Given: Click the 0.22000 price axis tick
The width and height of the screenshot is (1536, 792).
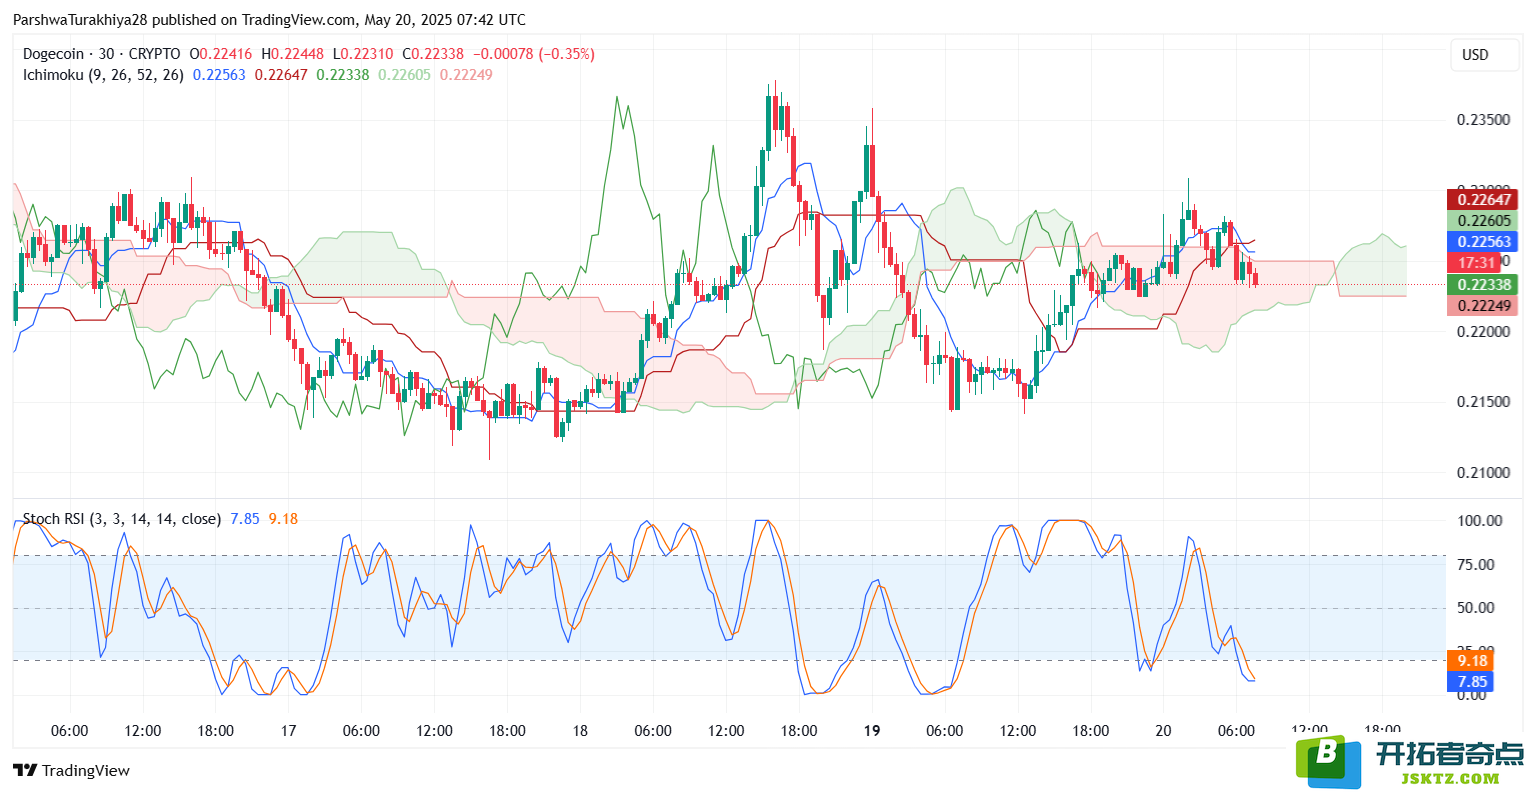Looking at the screenshot, I should [1484, 332].
